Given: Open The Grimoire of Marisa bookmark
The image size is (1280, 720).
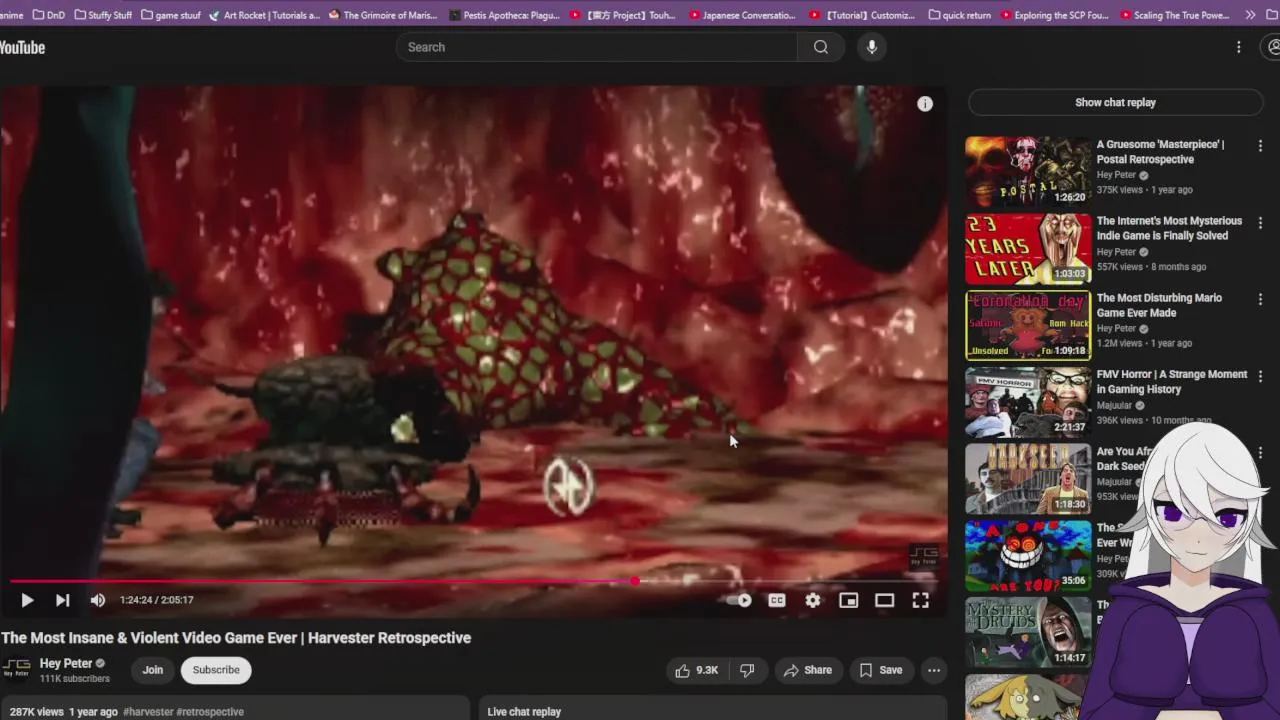Looking at the screenshot, I should point(382,15).
